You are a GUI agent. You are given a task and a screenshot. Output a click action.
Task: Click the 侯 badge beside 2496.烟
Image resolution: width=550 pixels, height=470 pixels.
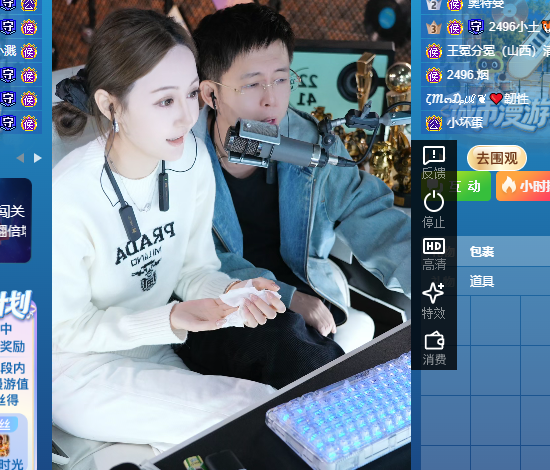434,75
